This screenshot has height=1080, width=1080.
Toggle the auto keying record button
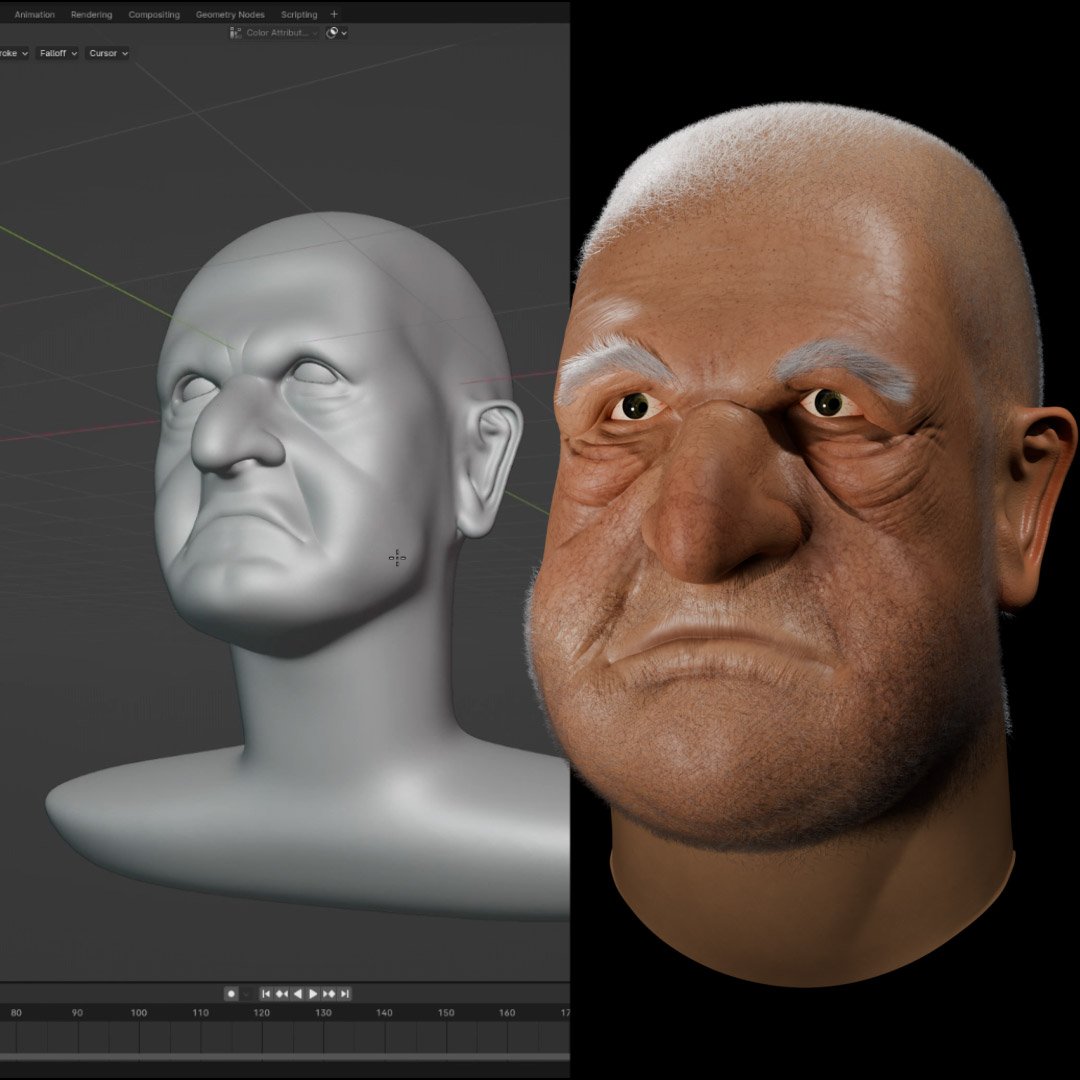pos(231,993)
